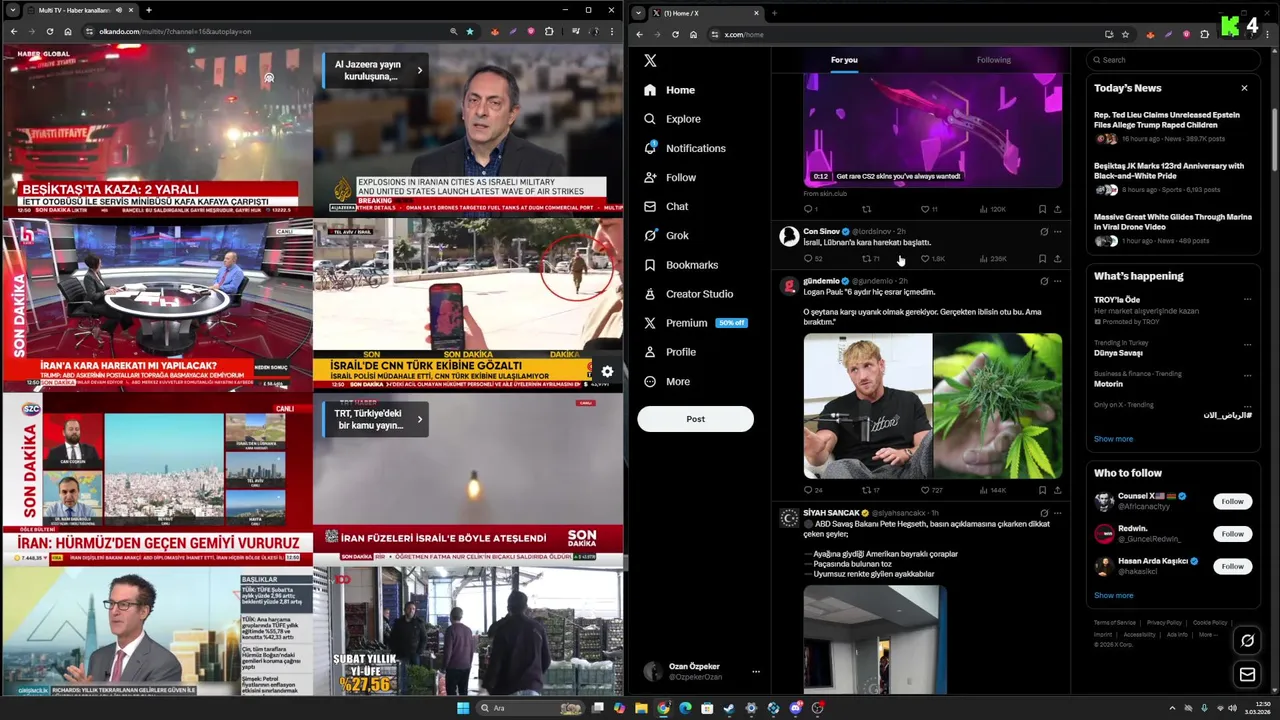Open options for Dünya Savaşı trend

coord(1247,344)
